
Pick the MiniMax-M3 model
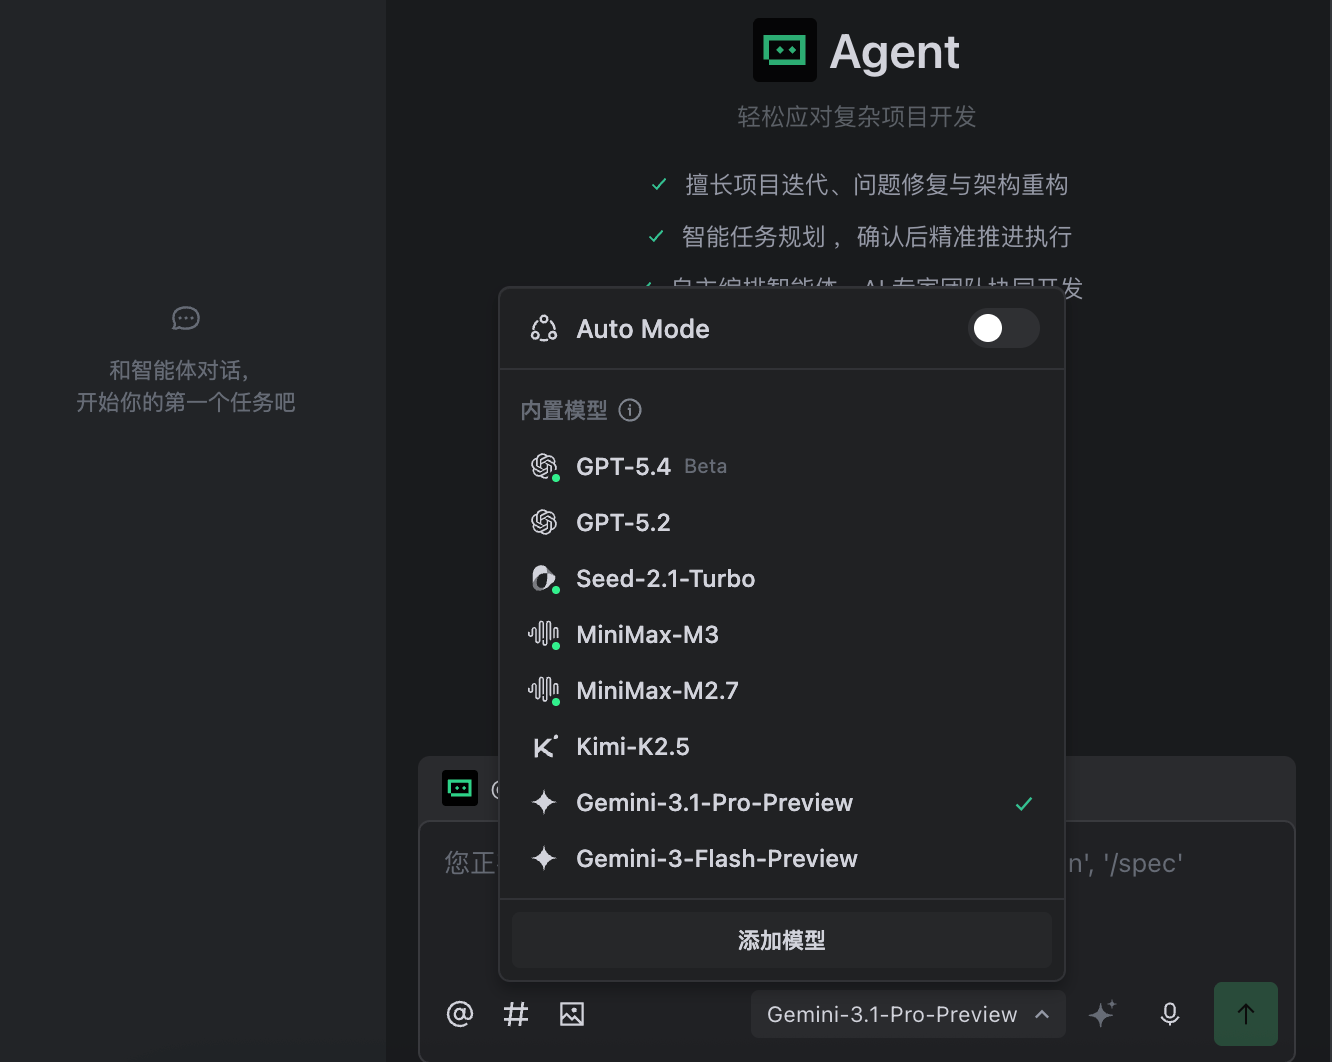coord(782,634)
